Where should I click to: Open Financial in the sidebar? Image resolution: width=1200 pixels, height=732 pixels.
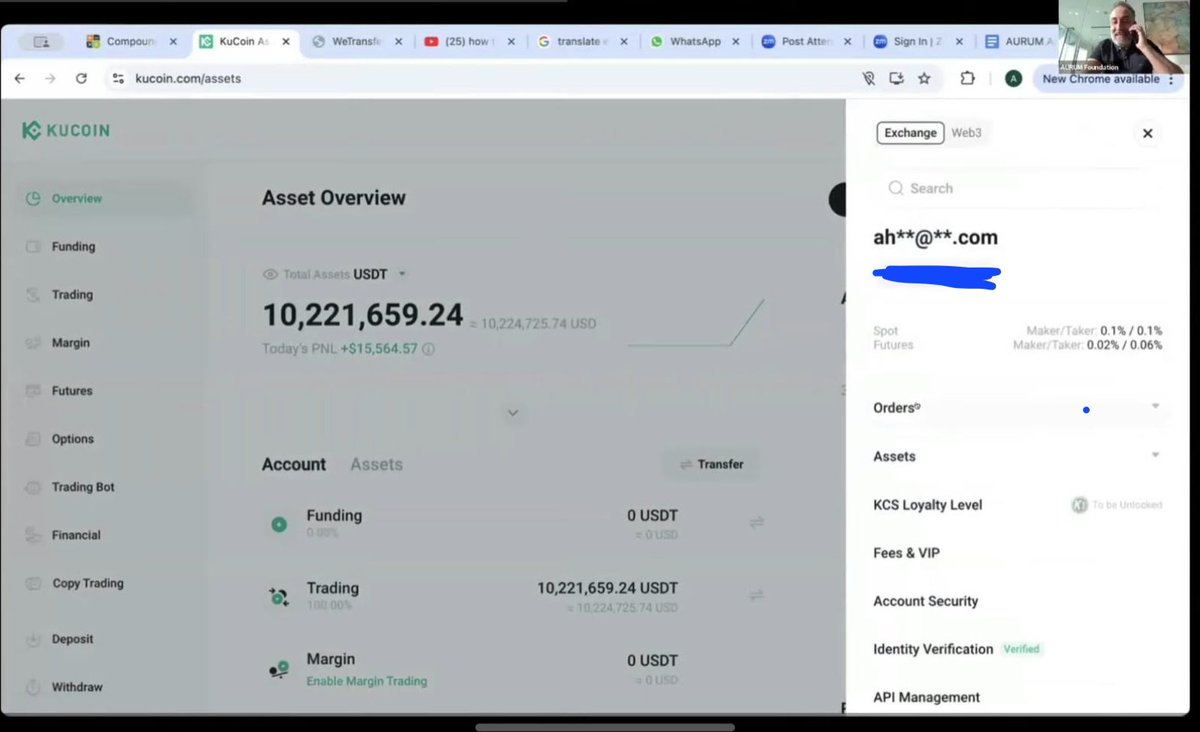[x=76, y=534]
